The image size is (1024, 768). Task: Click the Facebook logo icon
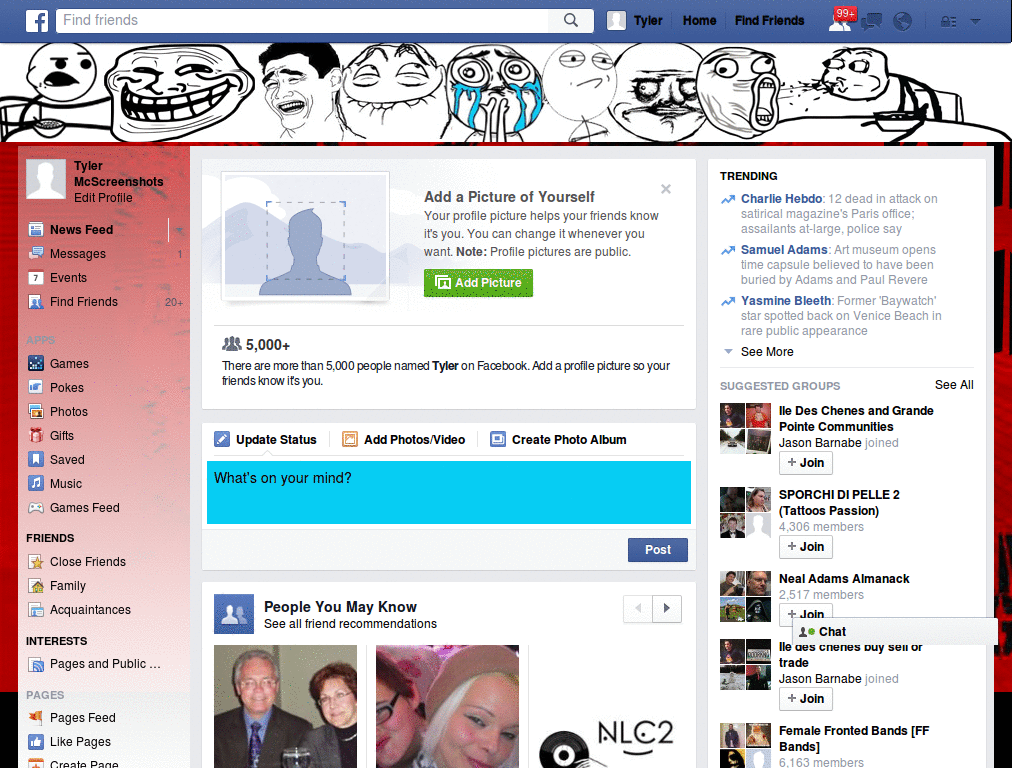(37, 21)
